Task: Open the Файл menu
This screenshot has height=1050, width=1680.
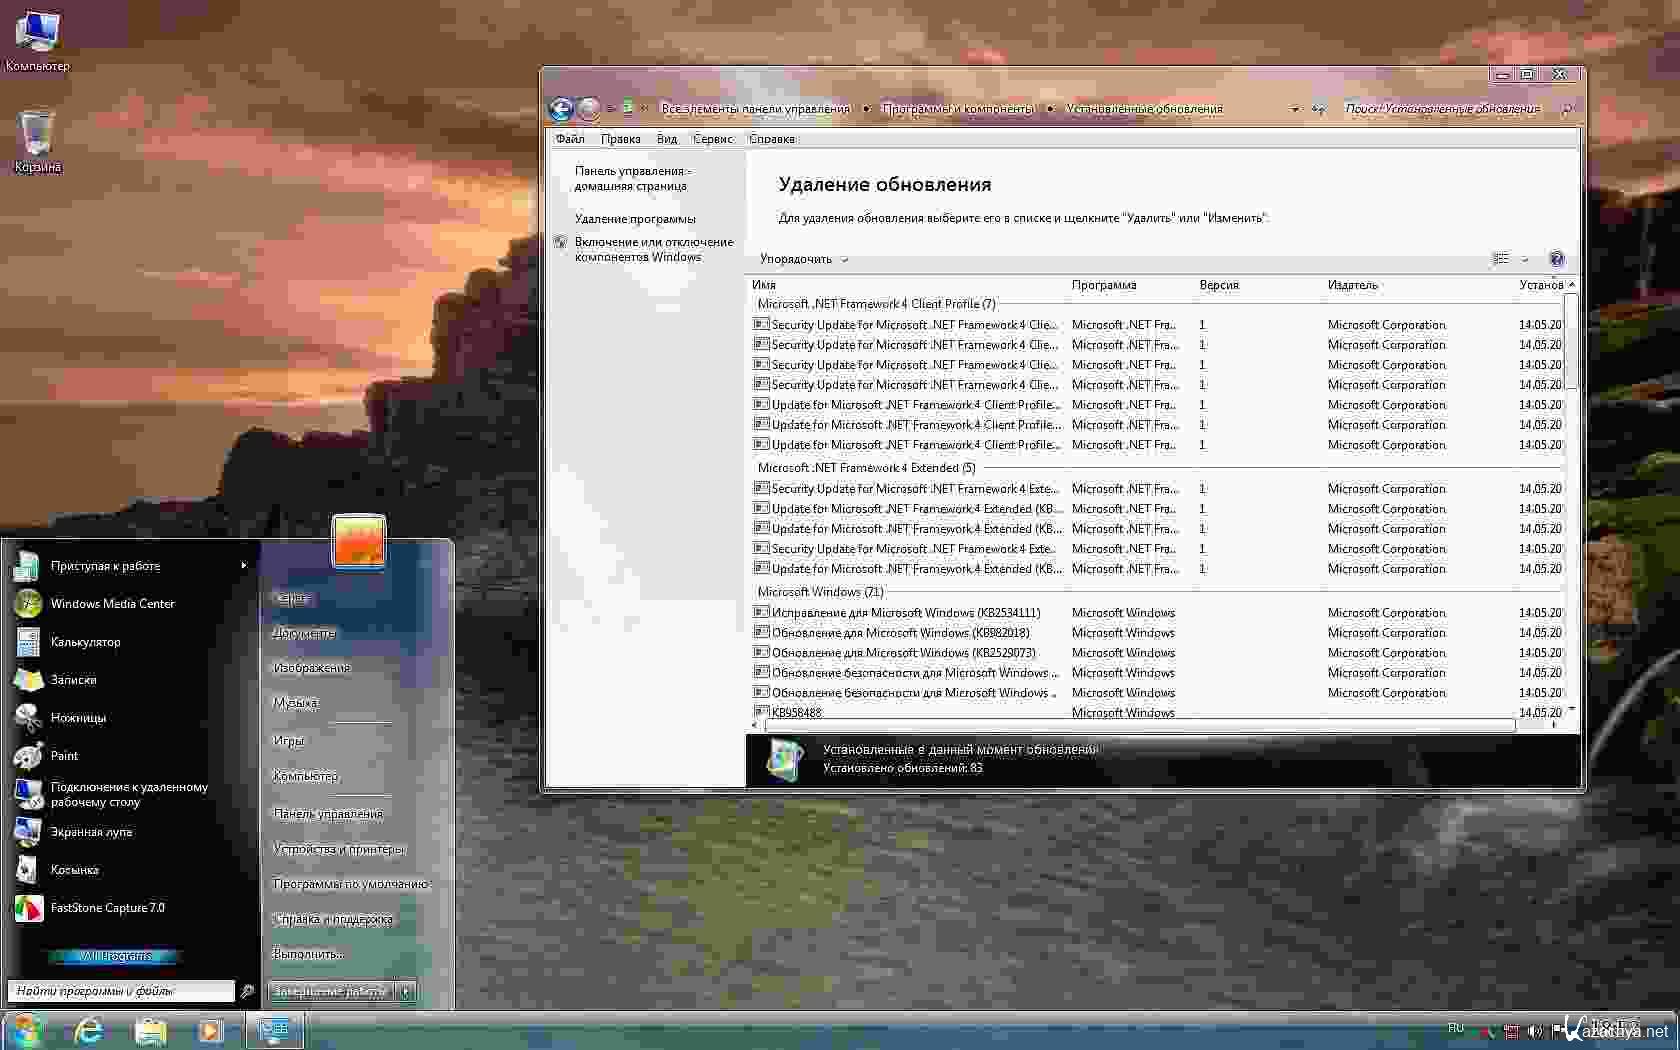Action: pos(570,139)
